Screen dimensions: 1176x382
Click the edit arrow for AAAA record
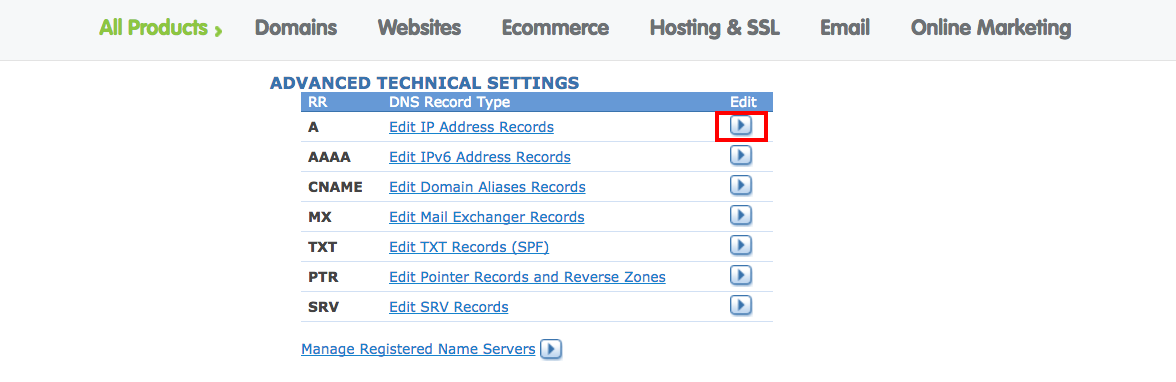[x=740, y=156]
